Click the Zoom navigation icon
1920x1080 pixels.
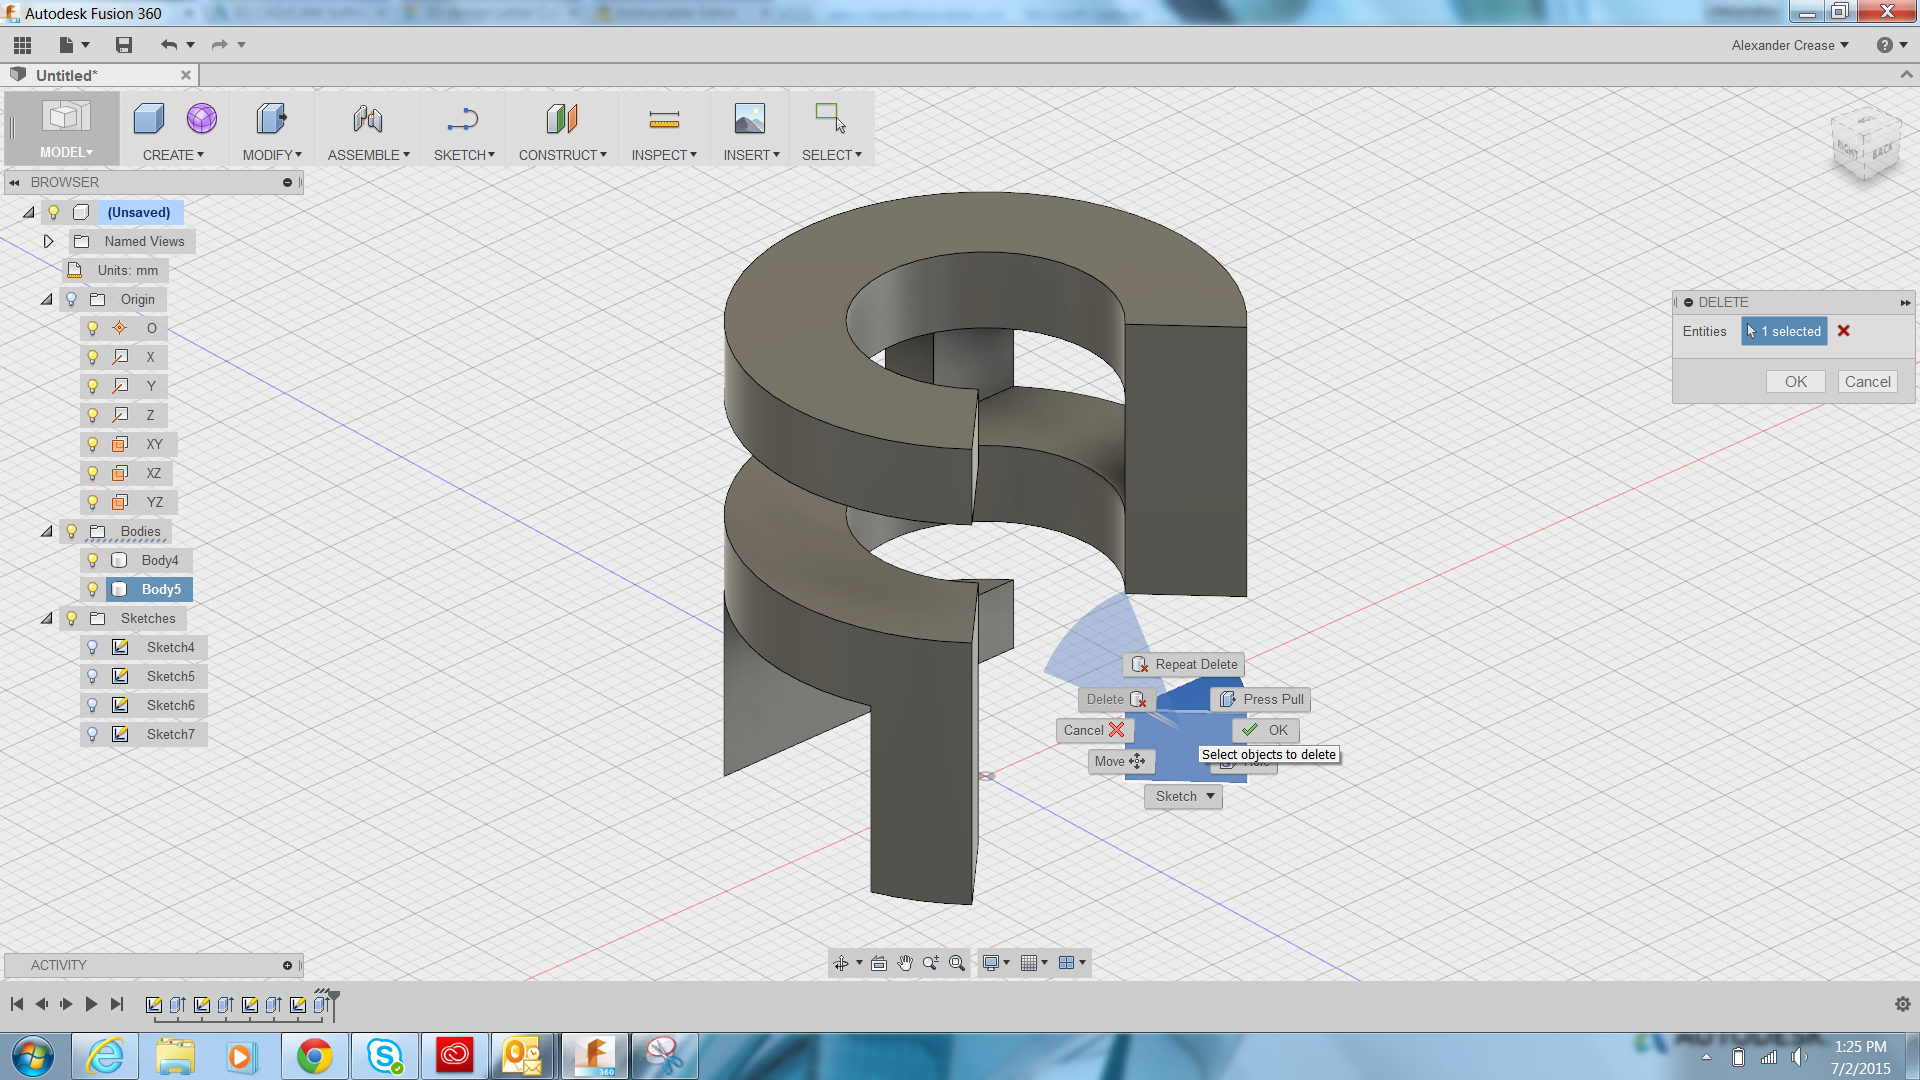click(x=931, y=963)
